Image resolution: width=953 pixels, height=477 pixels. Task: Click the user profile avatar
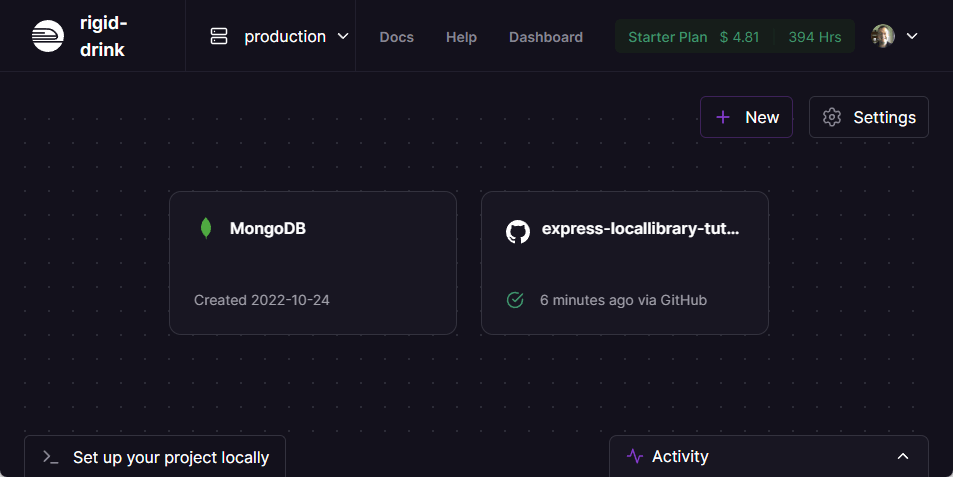coord(883,36)
